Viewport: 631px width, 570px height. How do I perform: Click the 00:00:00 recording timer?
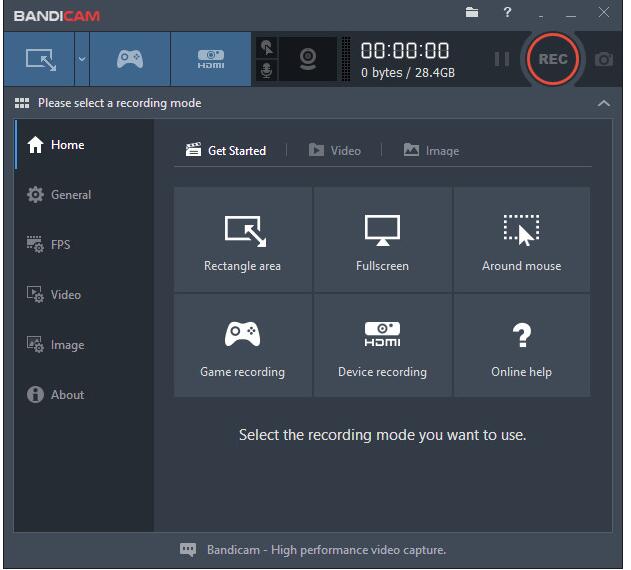point(405,51)
